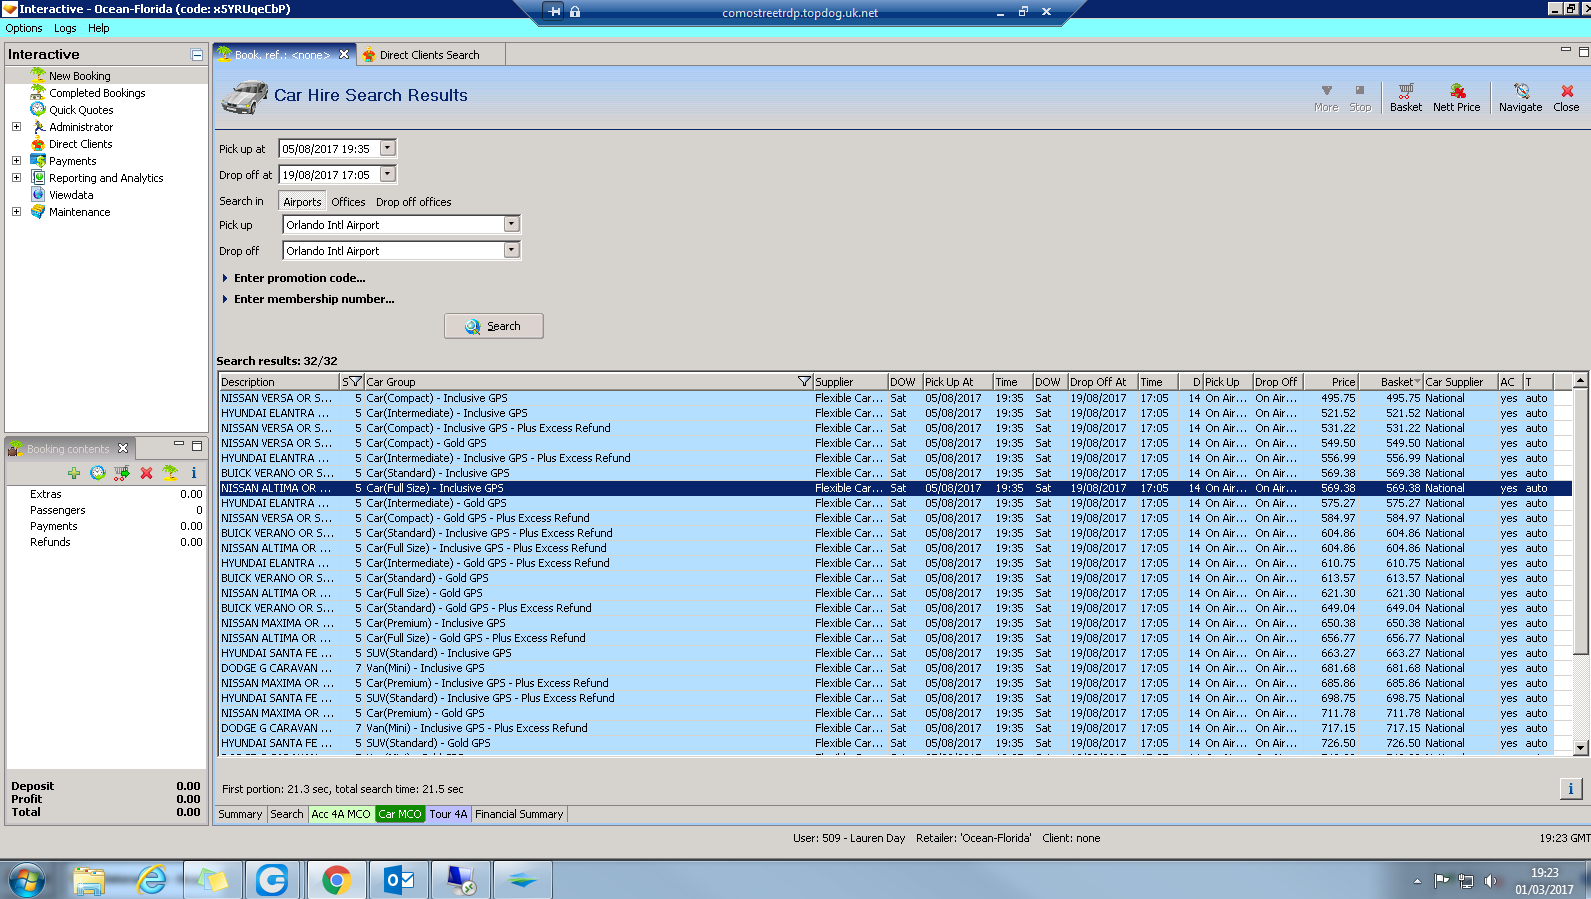Viewport: 1591px width, 899px height.
Task: Open Windows Explorer from the taskbar
Action: (x=88, y=880)
